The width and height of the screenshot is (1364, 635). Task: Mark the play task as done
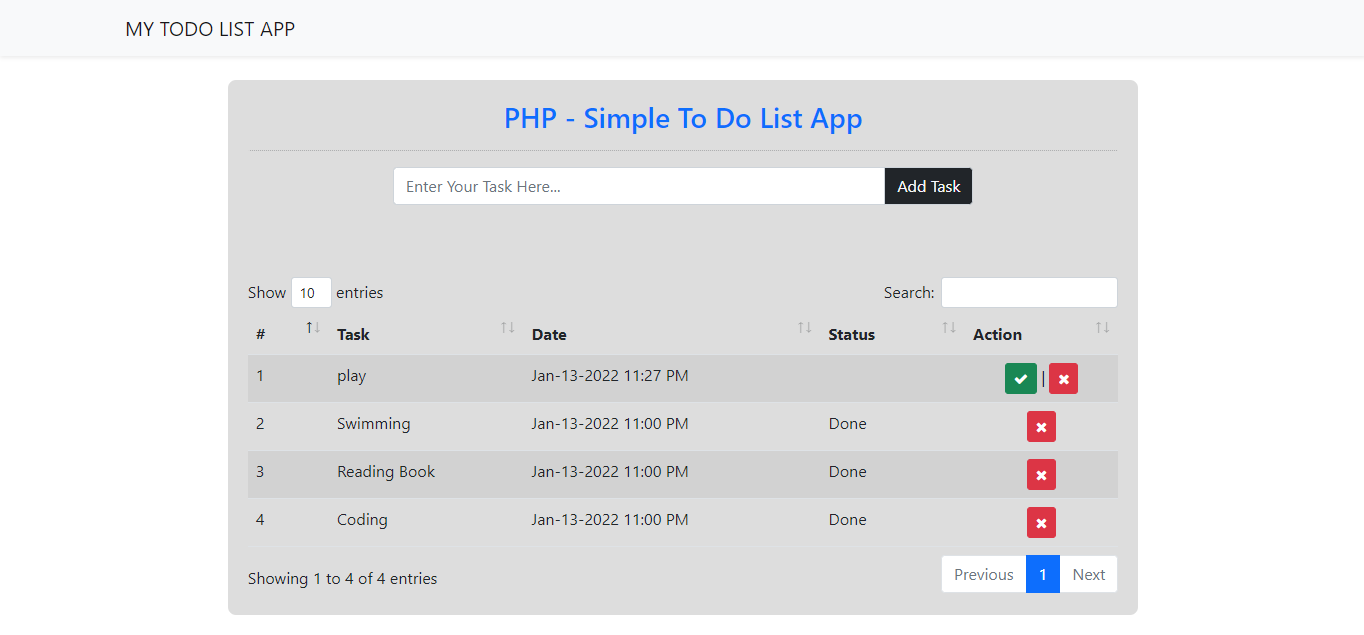pos(1020,379)
